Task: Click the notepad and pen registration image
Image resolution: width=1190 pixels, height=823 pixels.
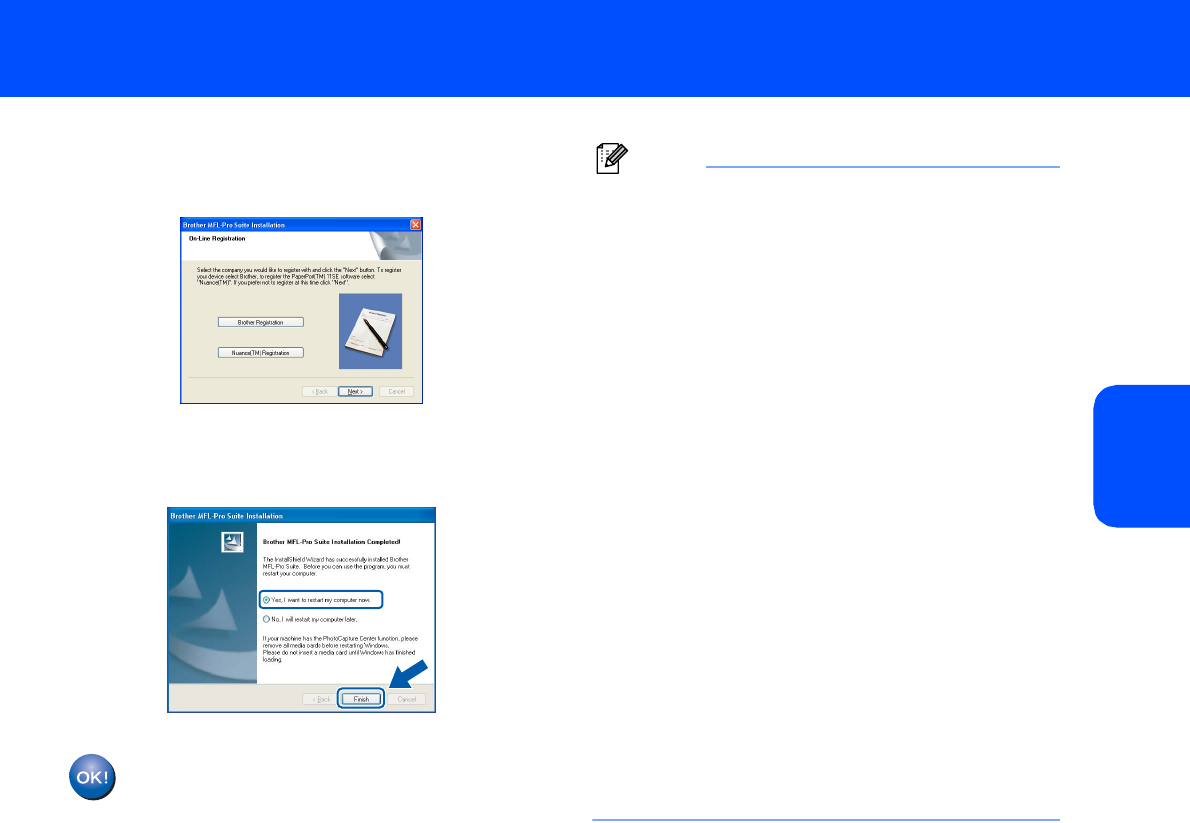Action: coord(370,331)
